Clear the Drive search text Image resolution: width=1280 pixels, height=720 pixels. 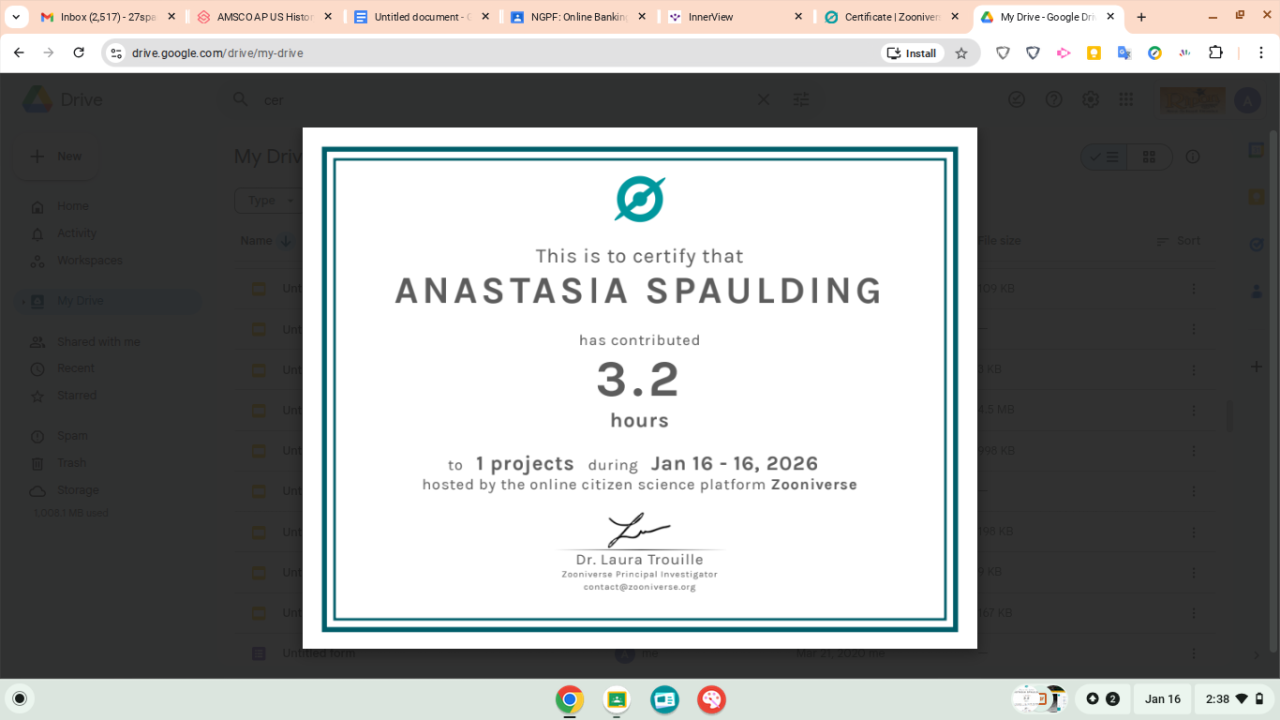click(763, 100)
